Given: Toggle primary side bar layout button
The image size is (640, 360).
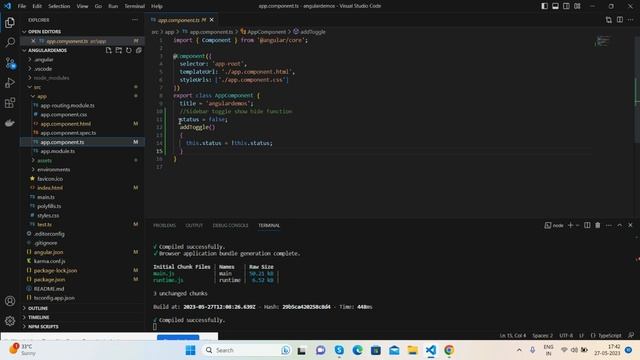Looking at the screenshot, I should click(x=544, y=6).
